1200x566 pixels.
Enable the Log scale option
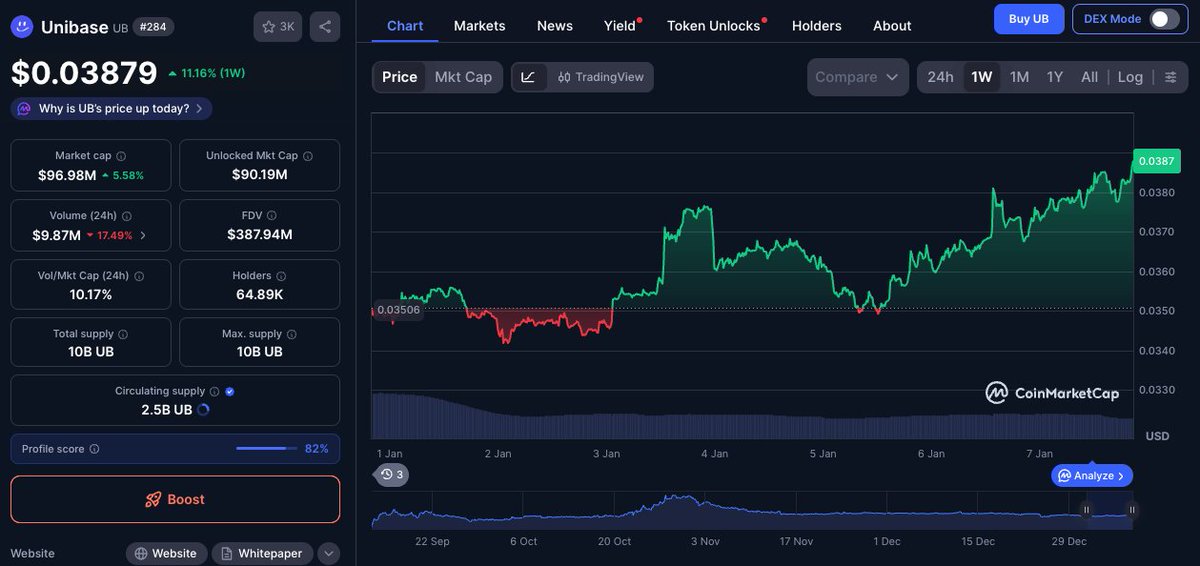(x=1130, y=77)
